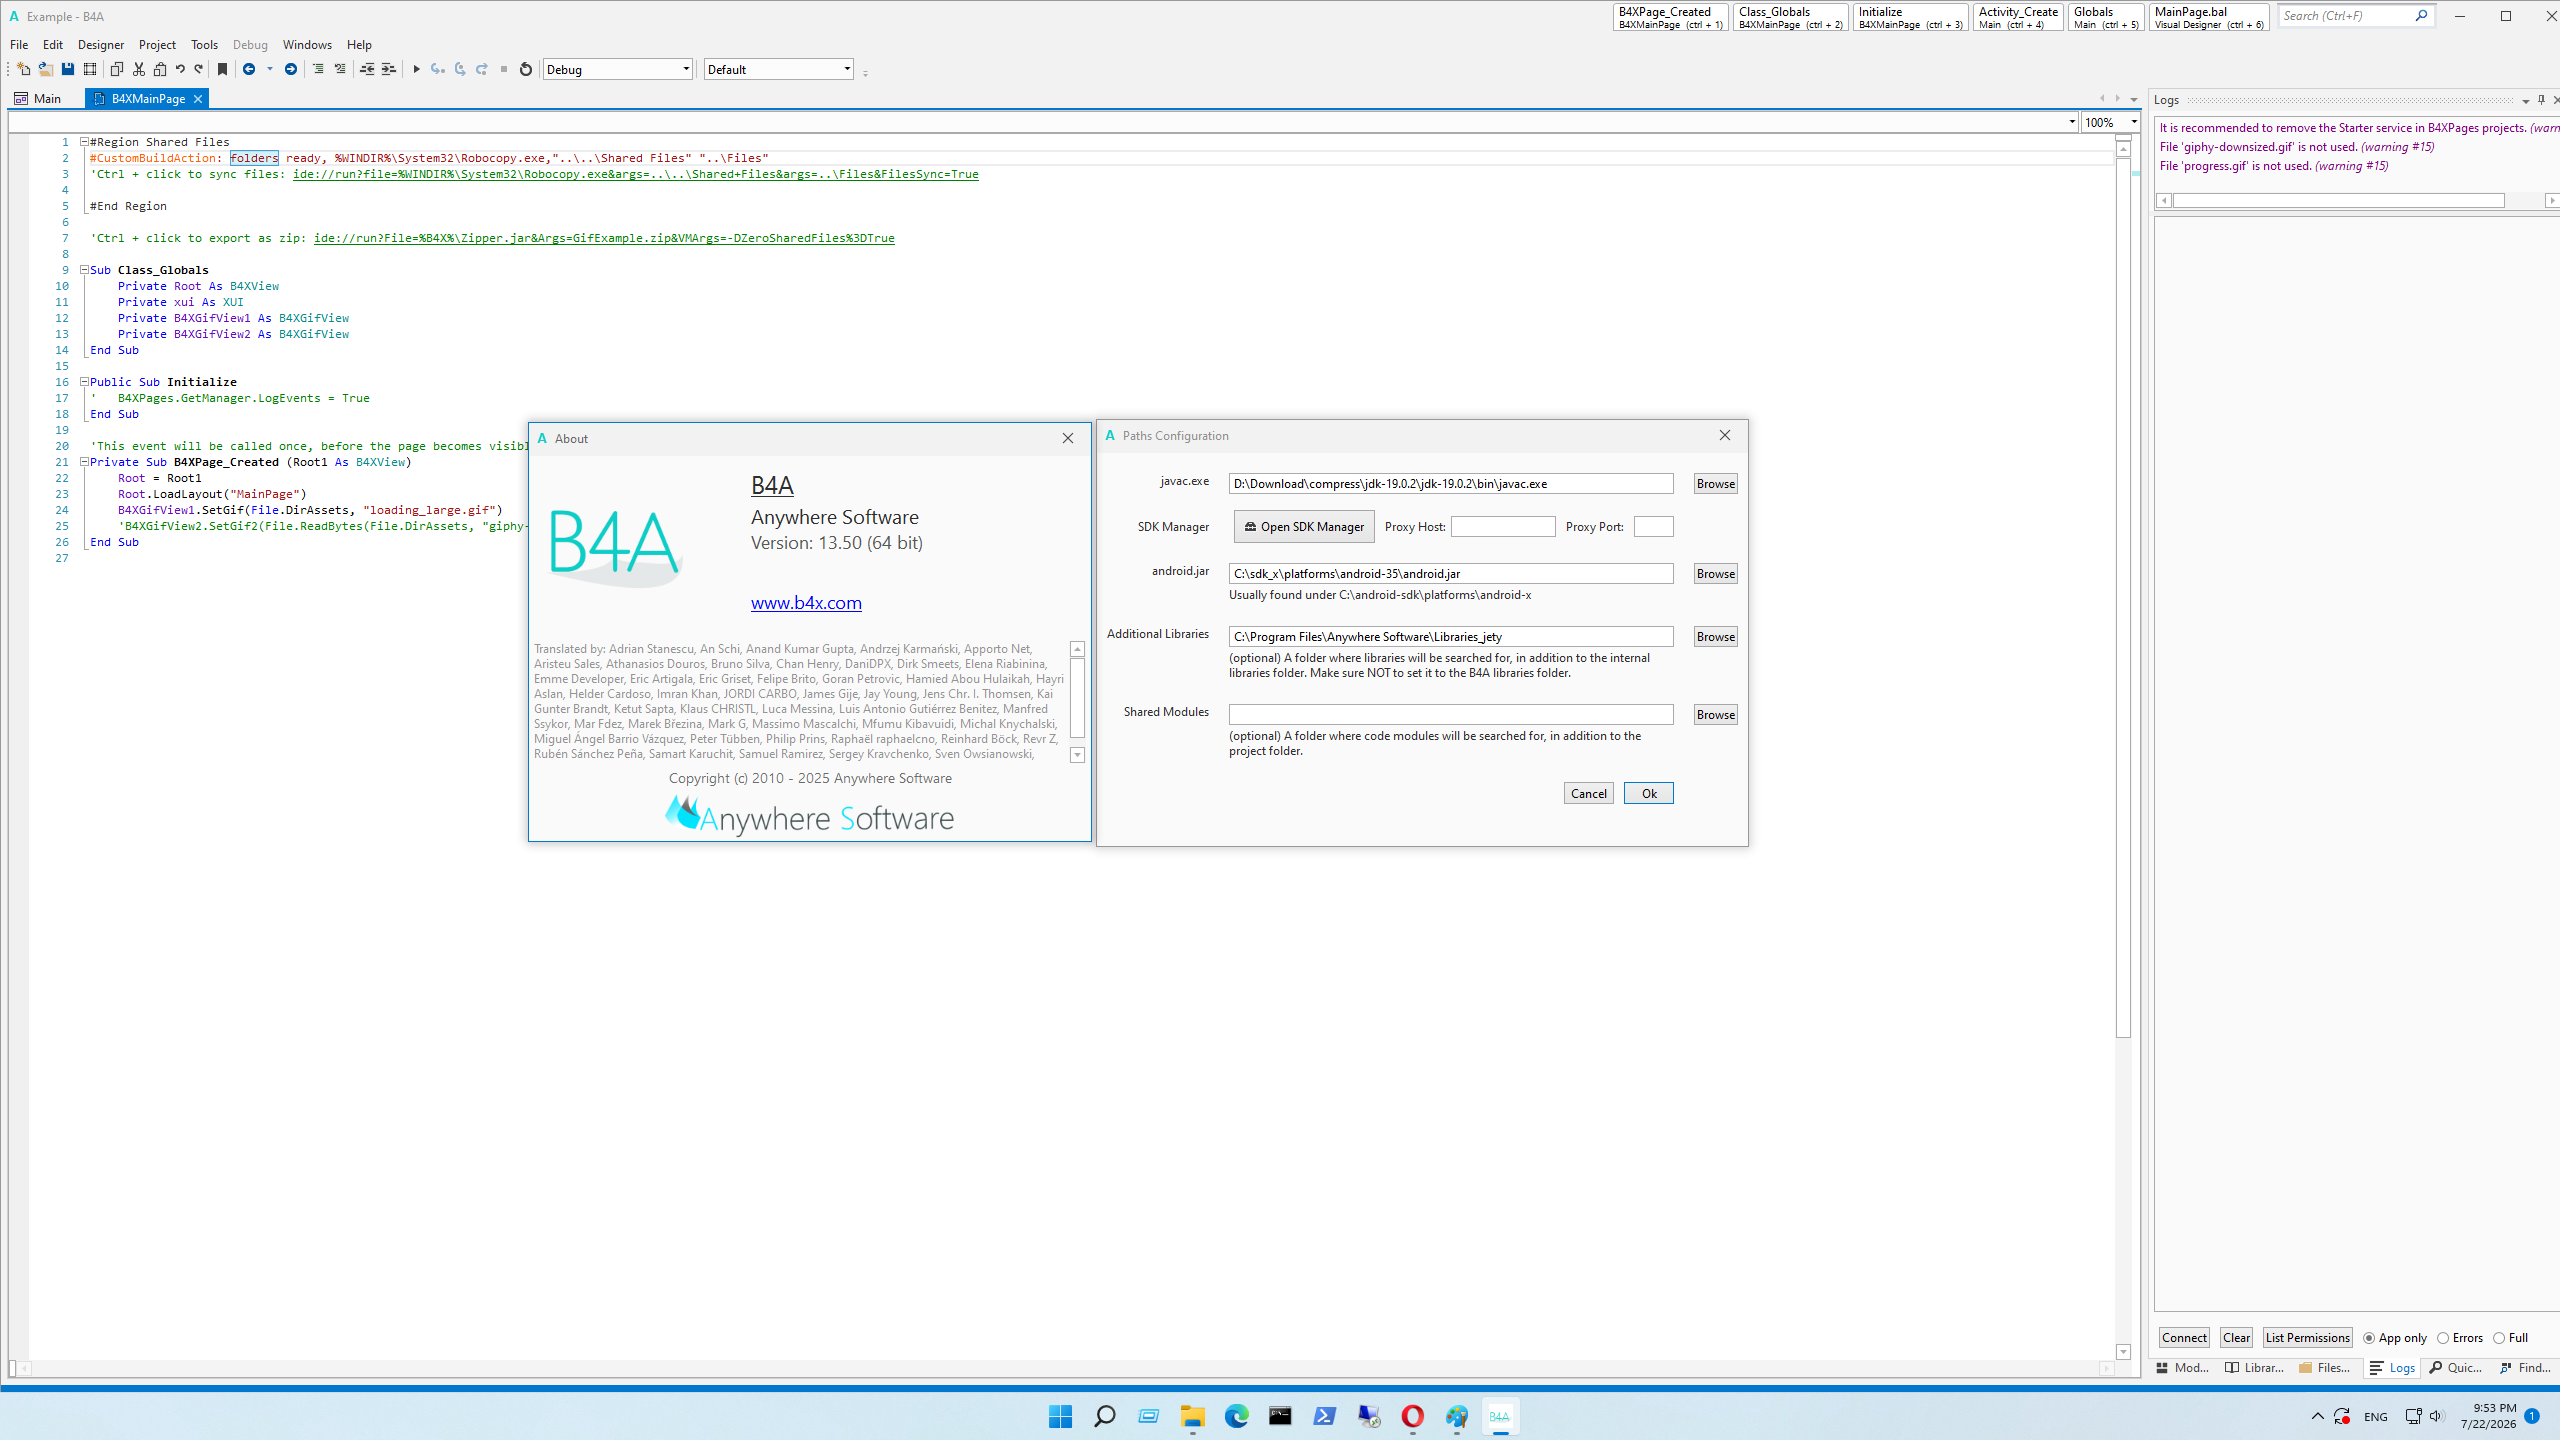Click the Proxy Host input field

tap(1503, 527)
